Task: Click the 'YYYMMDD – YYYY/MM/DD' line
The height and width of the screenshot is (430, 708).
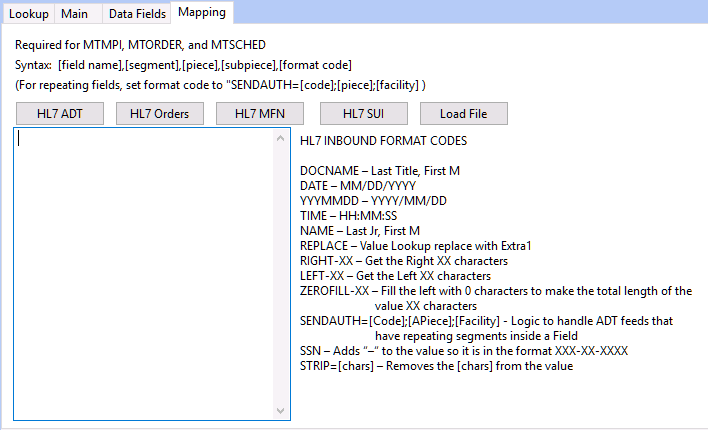Action: pos(373,201)
